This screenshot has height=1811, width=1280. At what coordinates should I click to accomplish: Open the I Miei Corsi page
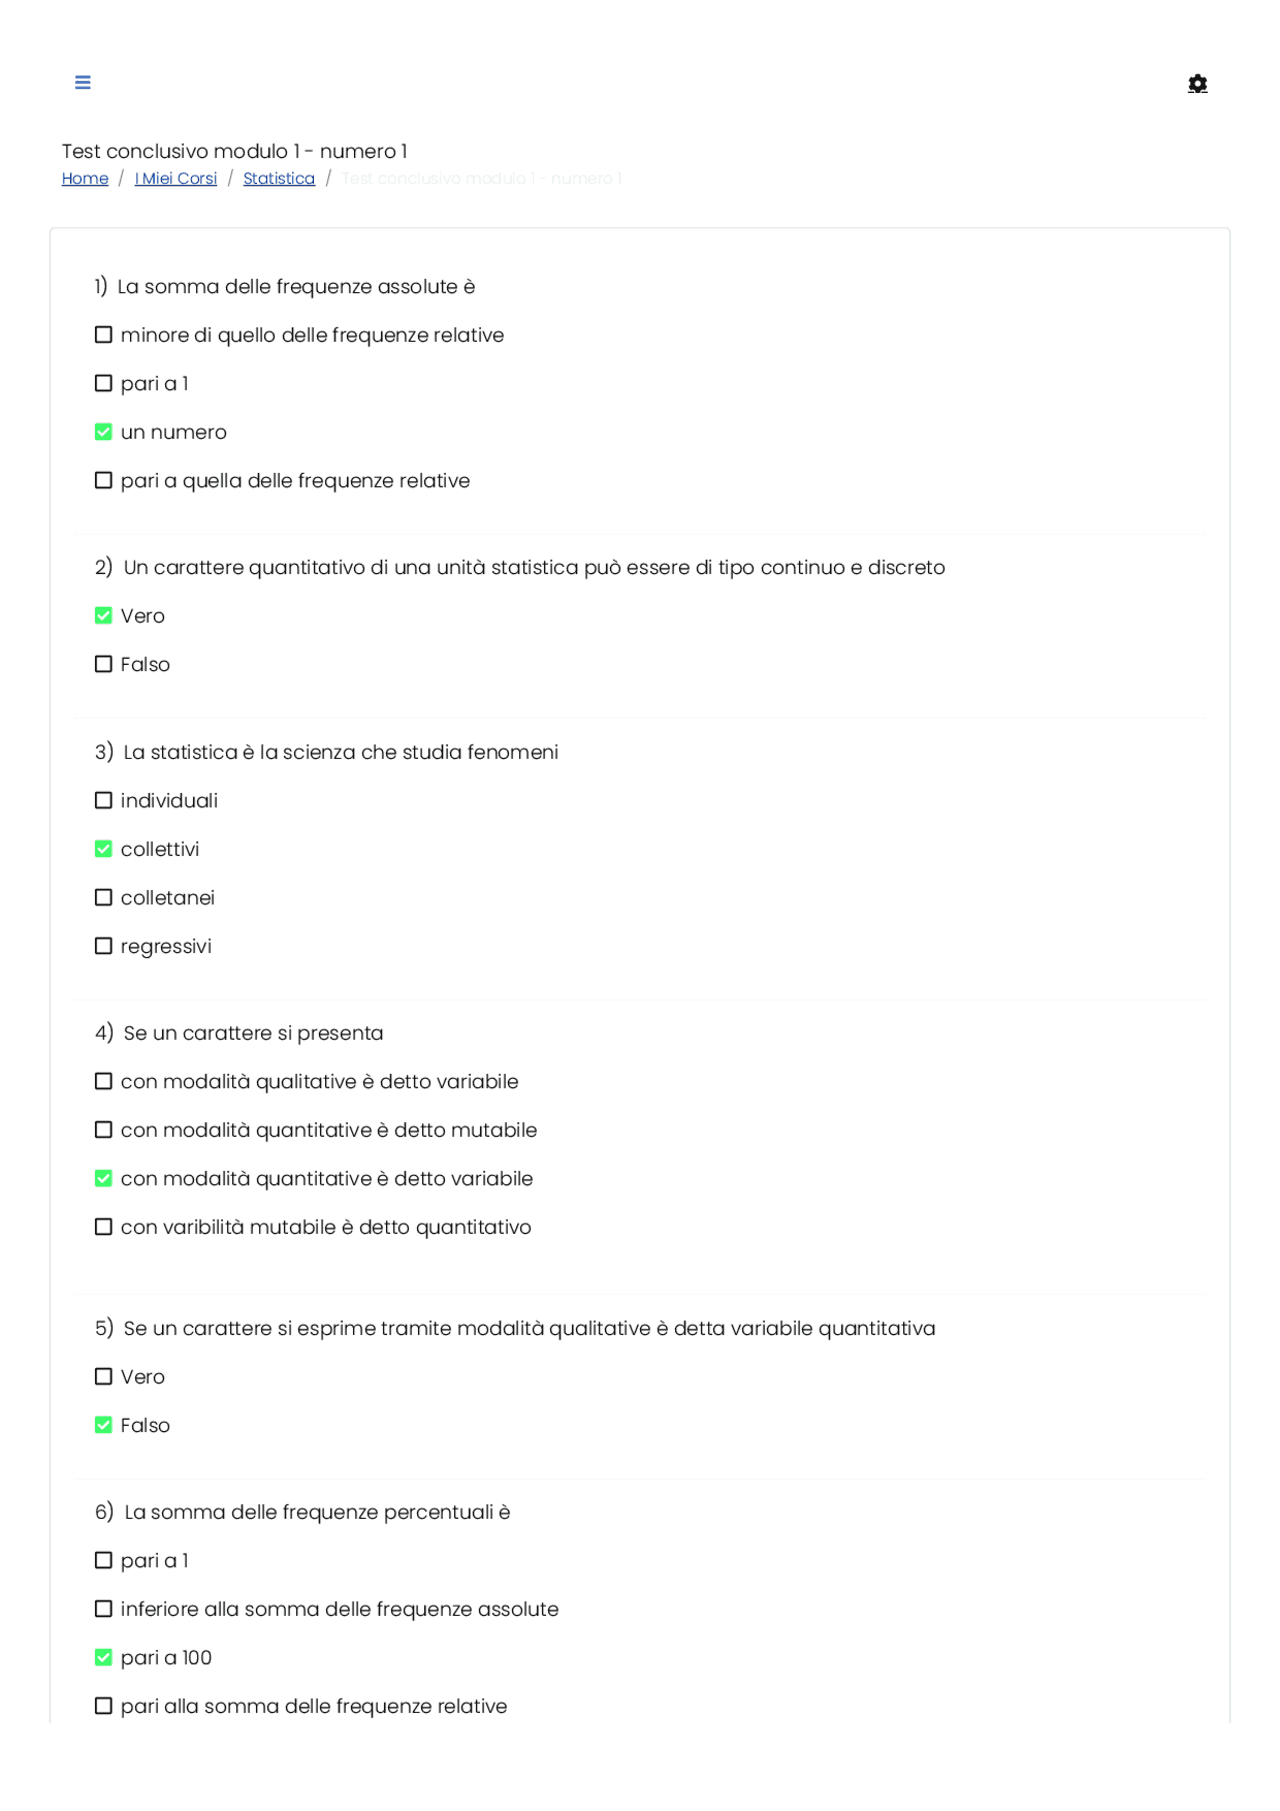pyautogui.click(x=176, y=178)
